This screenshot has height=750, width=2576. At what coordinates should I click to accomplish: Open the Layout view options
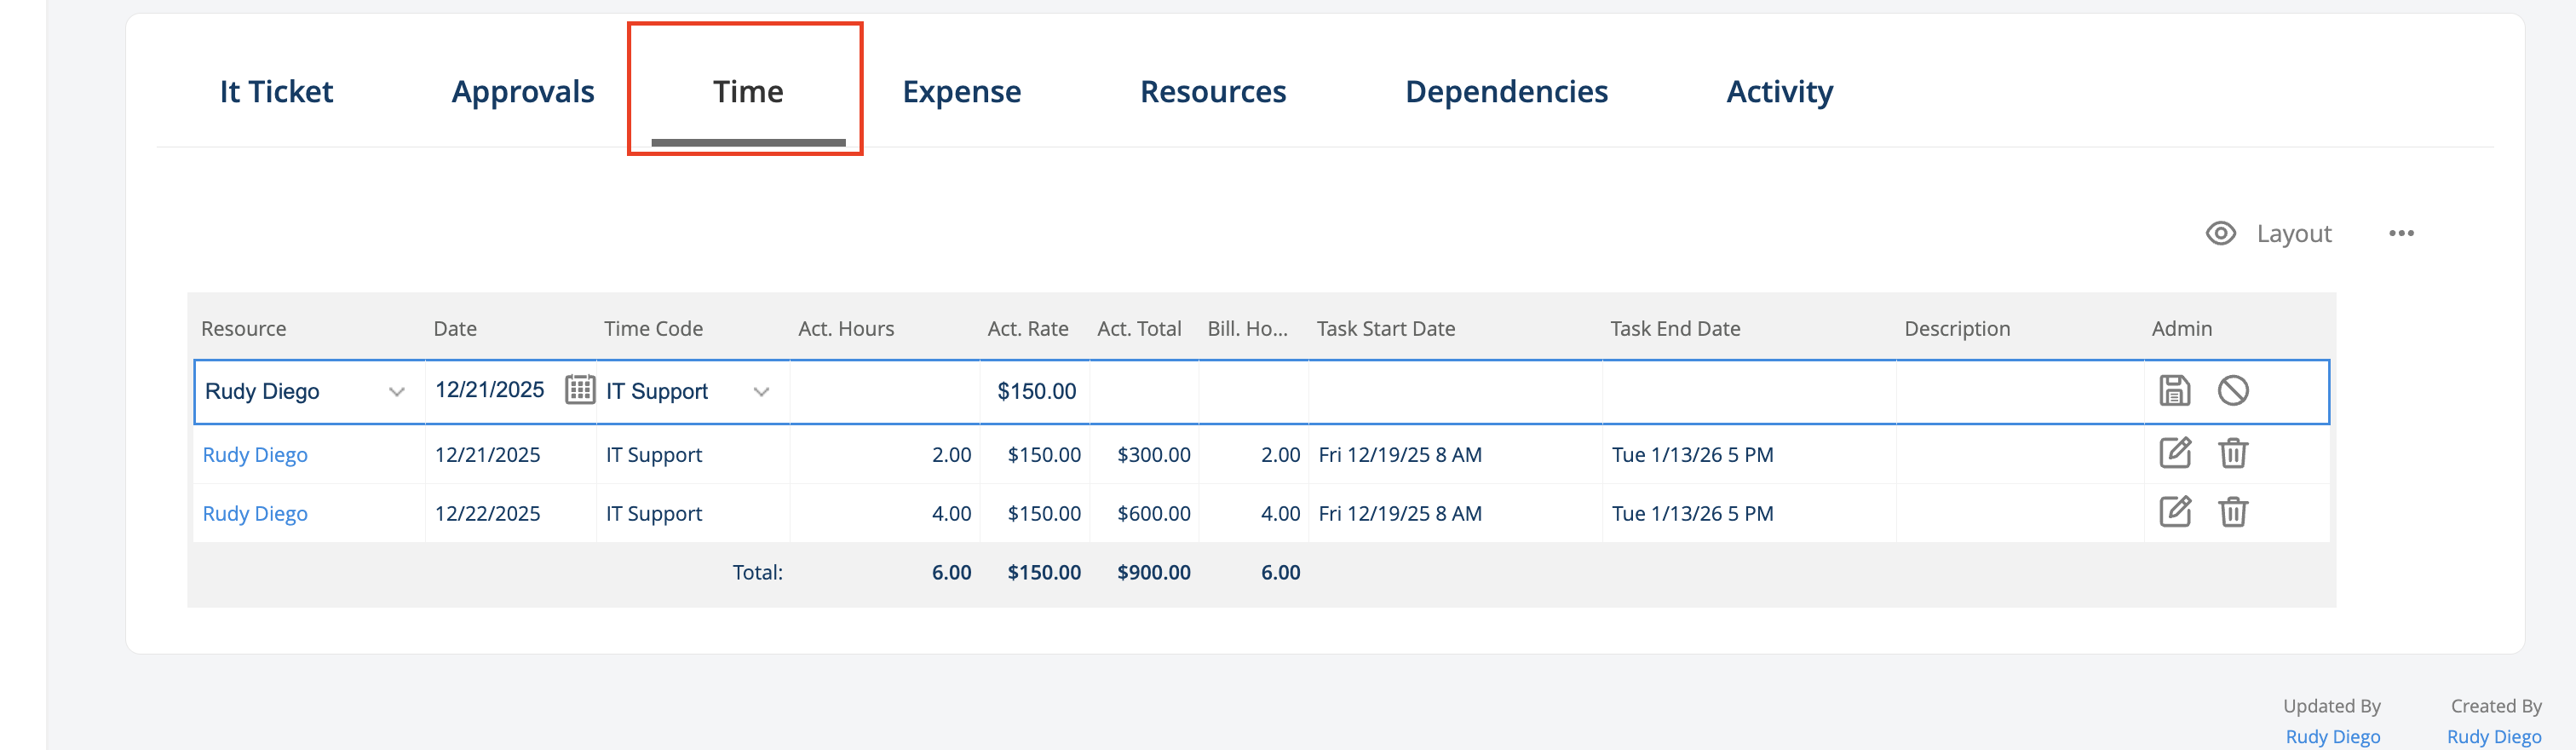coord(2293,233)
